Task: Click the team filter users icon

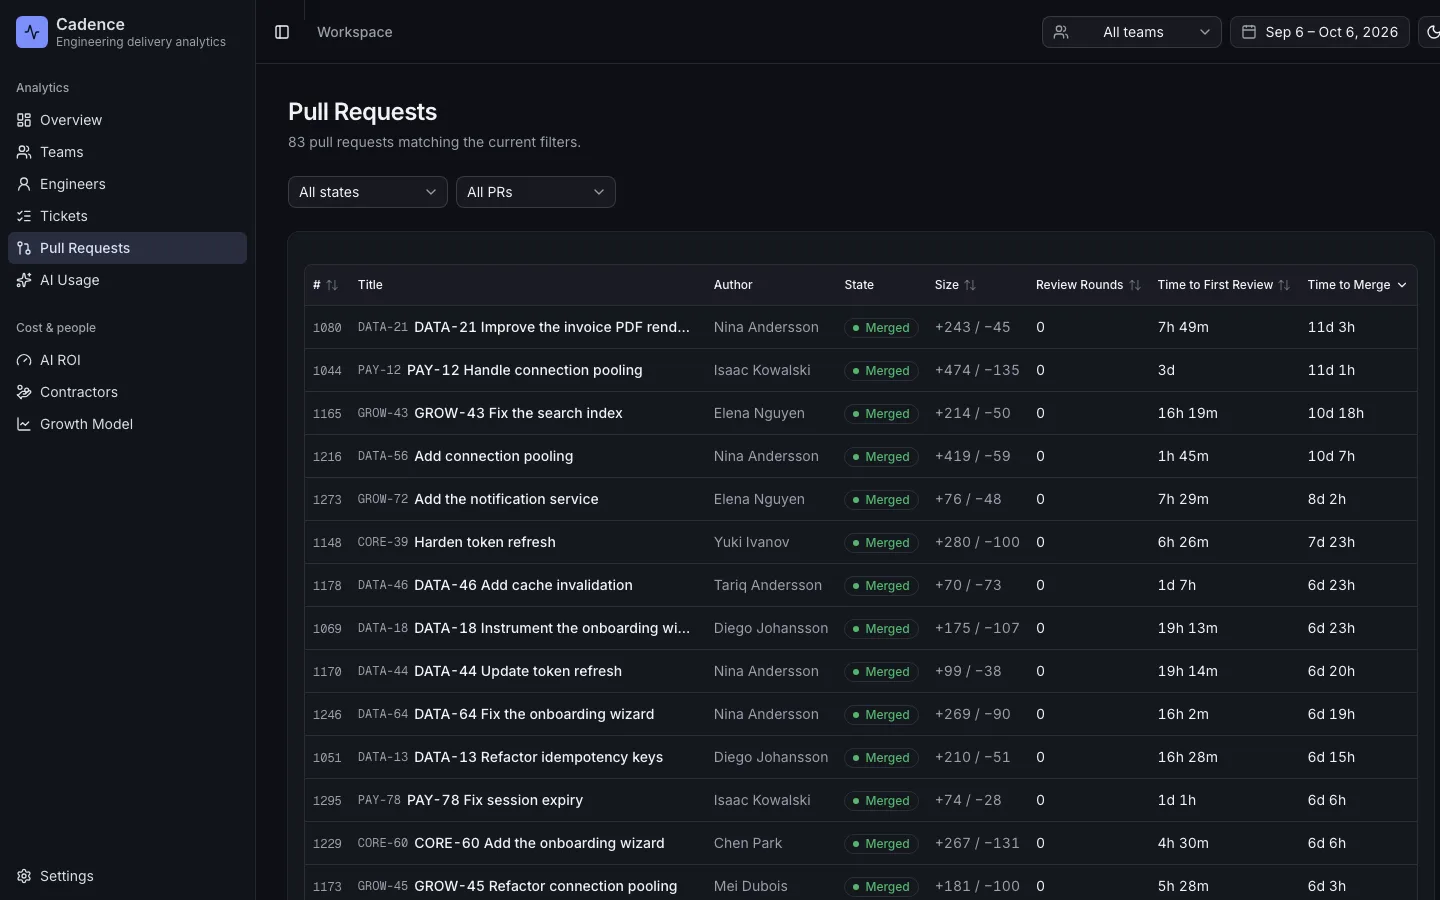Action: [1061, 32]
